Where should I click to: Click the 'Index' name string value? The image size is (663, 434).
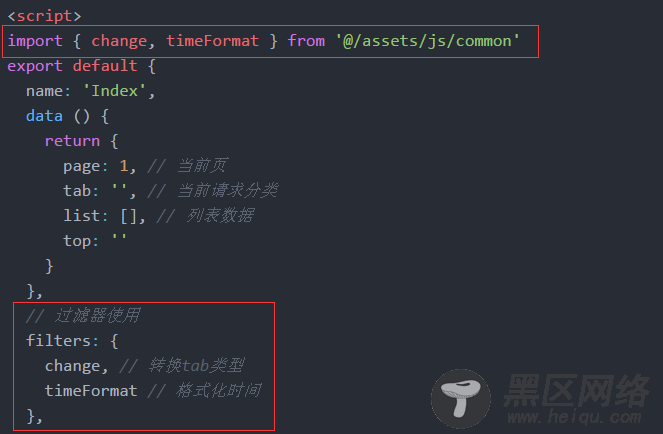click(115, 91)
